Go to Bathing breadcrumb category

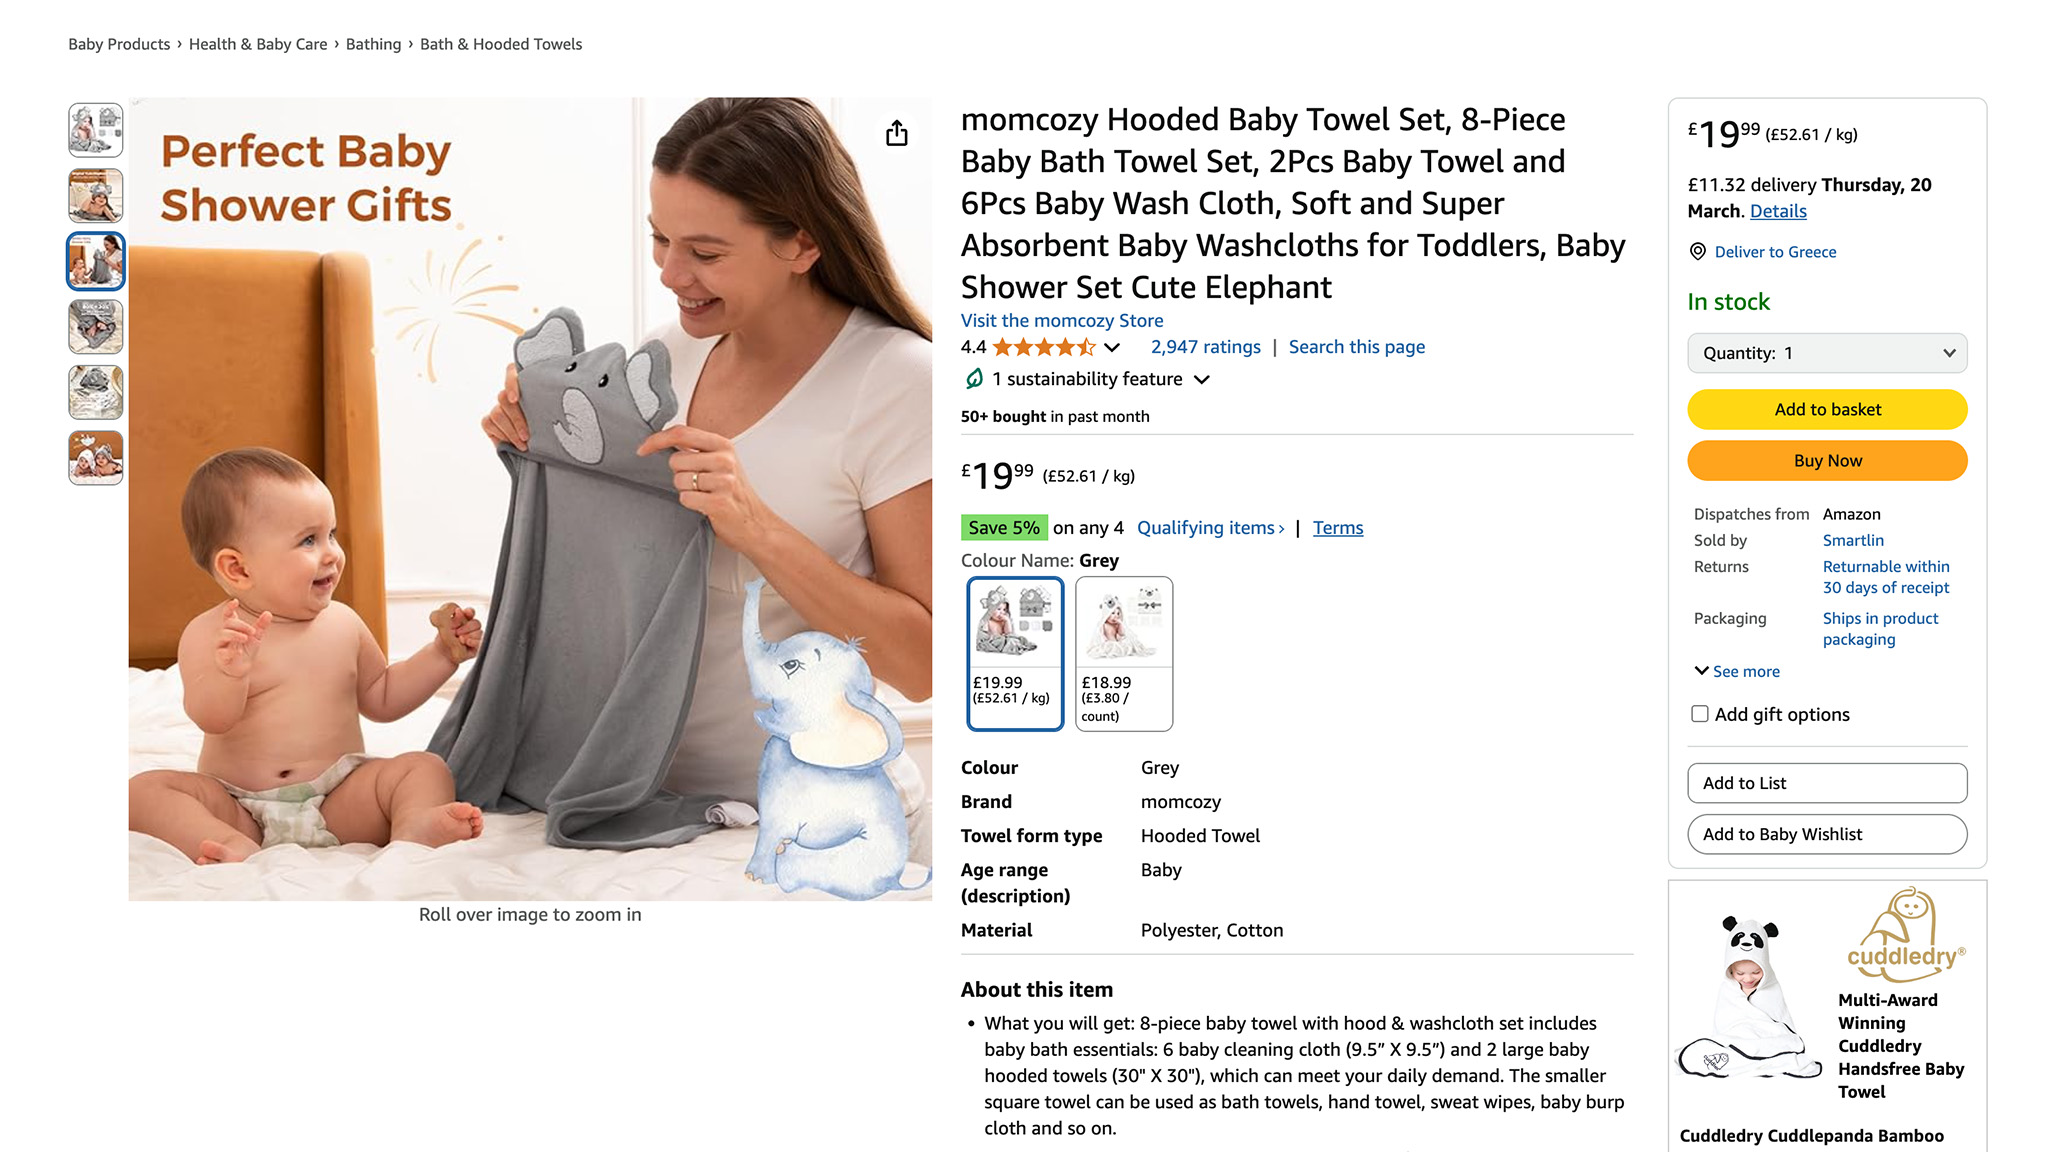373,44
